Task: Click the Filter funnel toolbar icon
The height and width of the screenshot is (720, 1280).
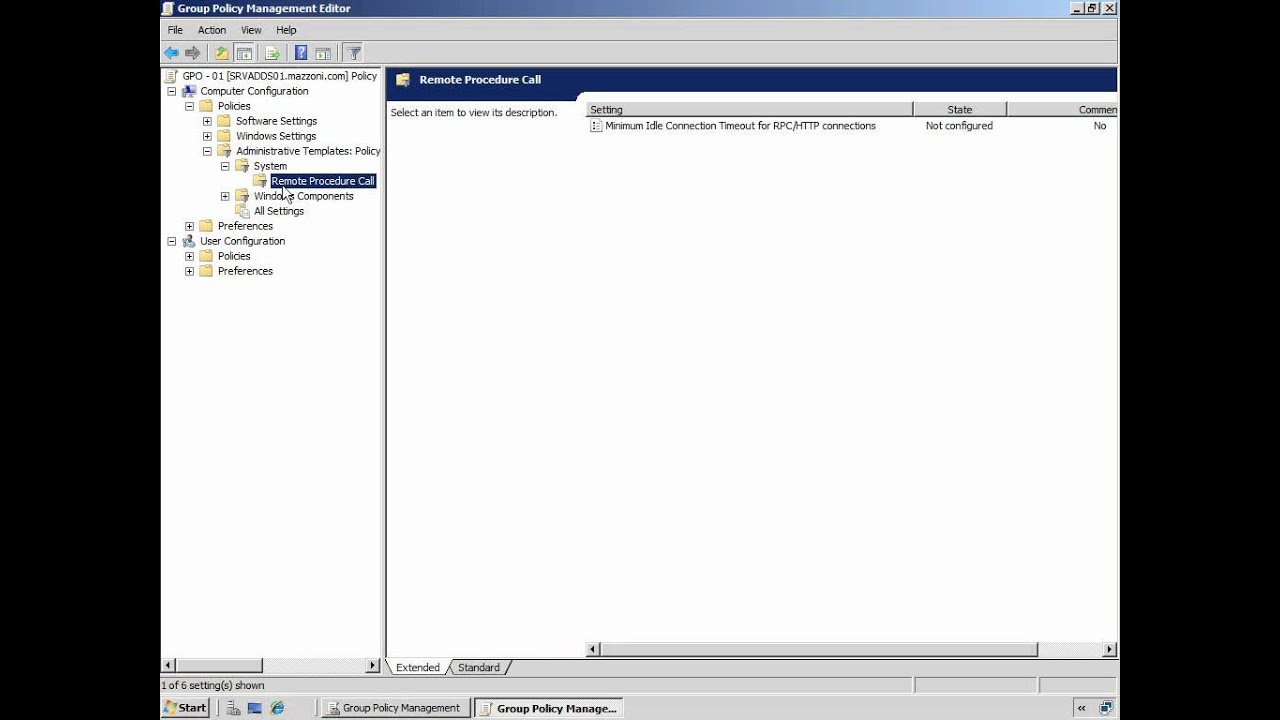Action: click(x=353, y=53)
